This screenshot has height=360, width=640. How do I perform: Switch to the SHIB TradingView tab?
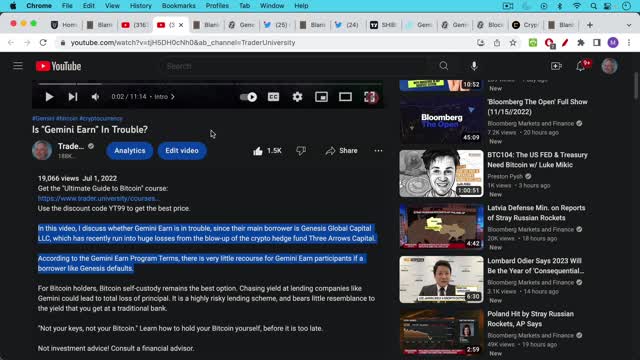(x=383, y=25)
